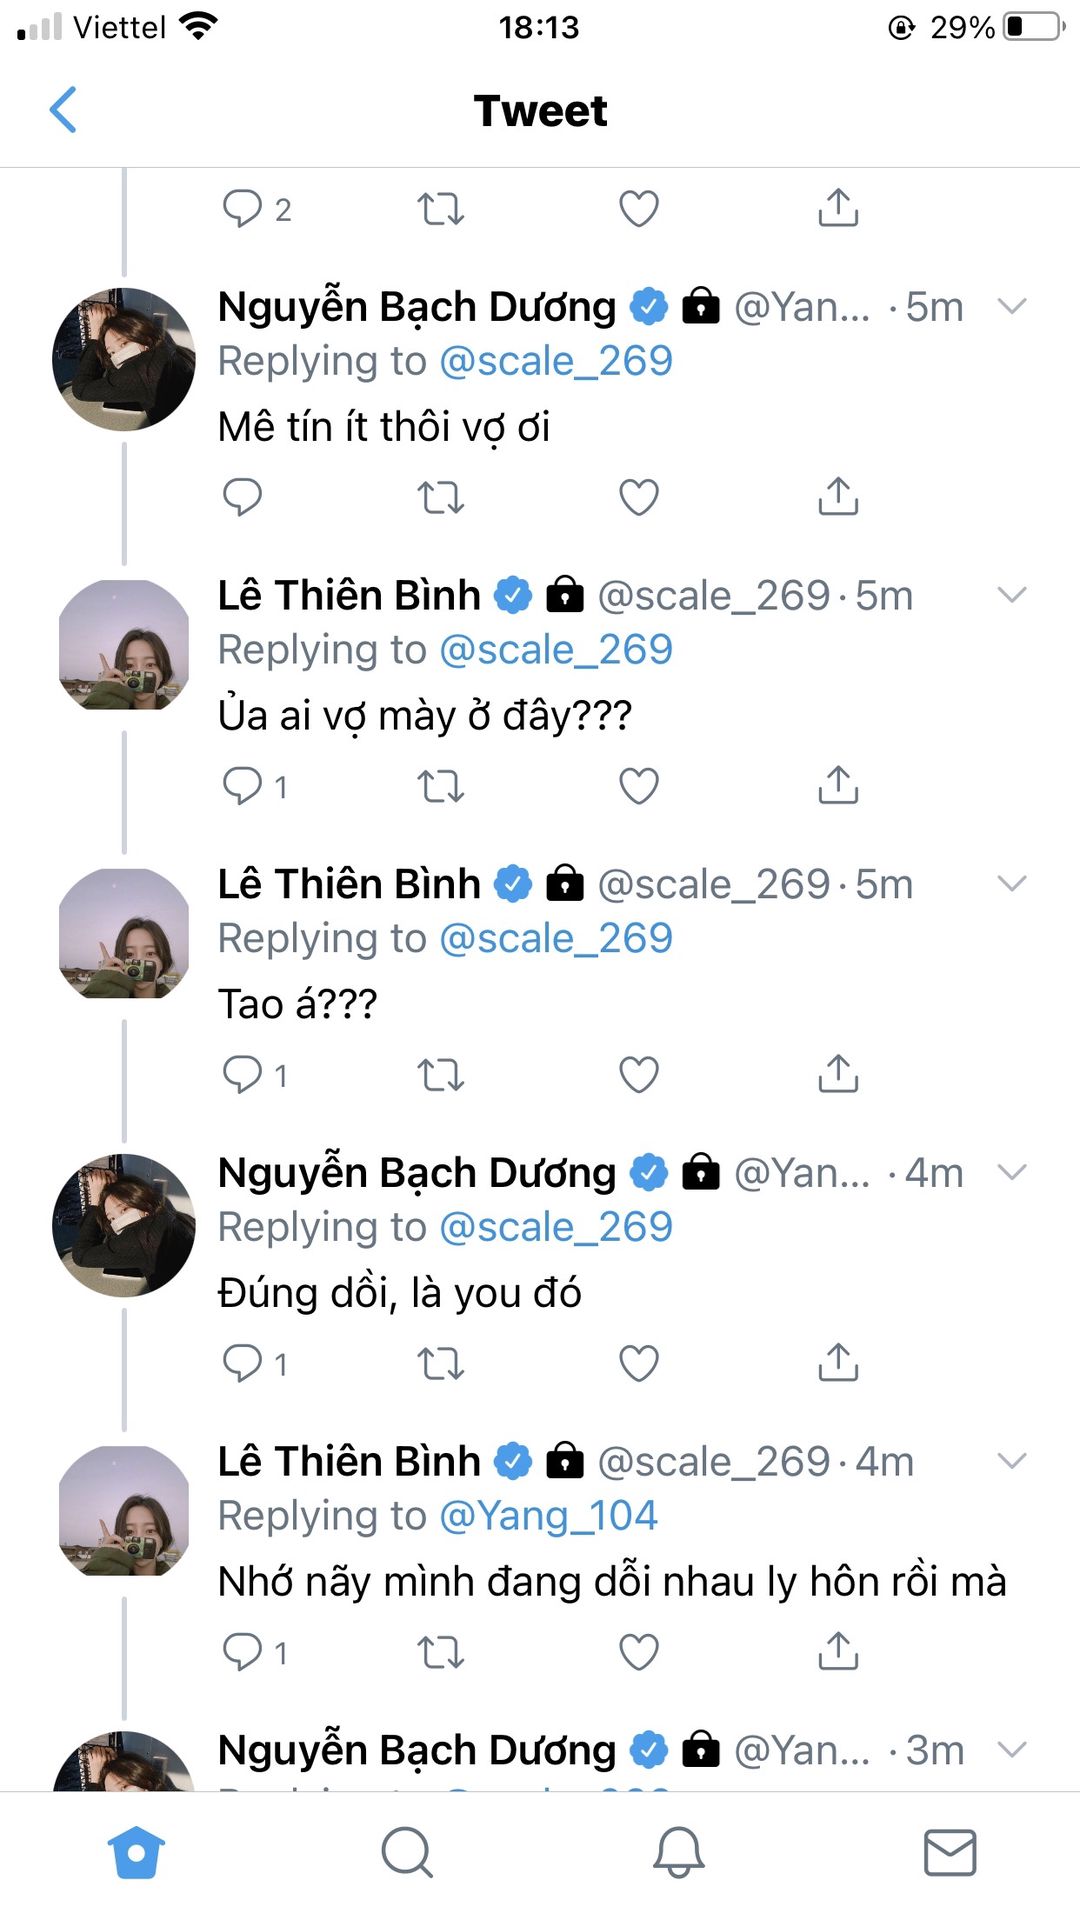Open chevron menu on "ly hôn rồi mà" tweet
This screenshot has width=1080, height=1920.
pyautogui.click(x=1012, y=1461)
